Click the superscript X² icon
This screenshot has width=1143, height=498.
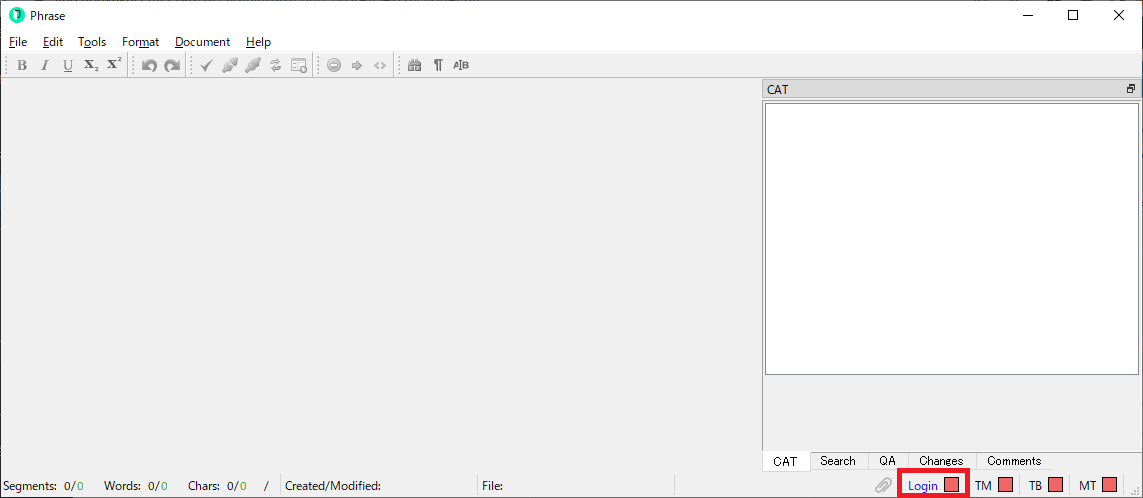click(x=114, y=66)
